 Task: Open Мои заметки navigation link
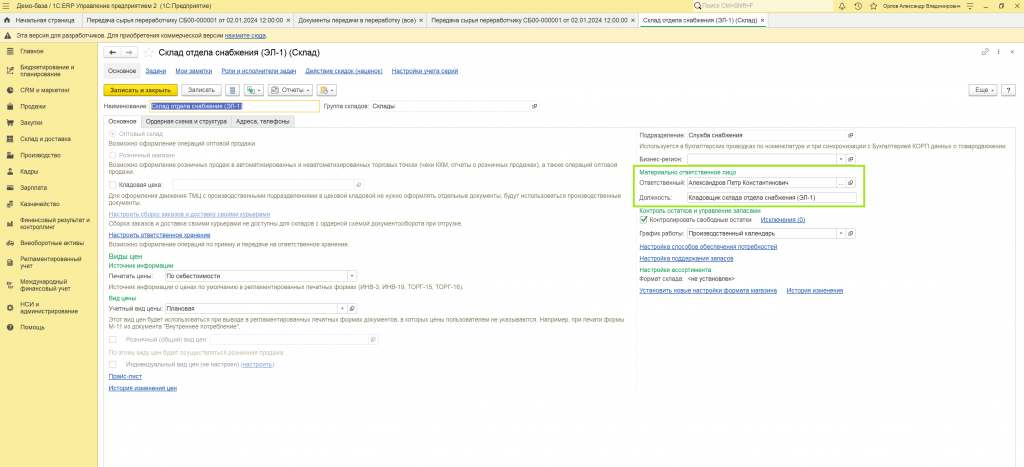193,71
